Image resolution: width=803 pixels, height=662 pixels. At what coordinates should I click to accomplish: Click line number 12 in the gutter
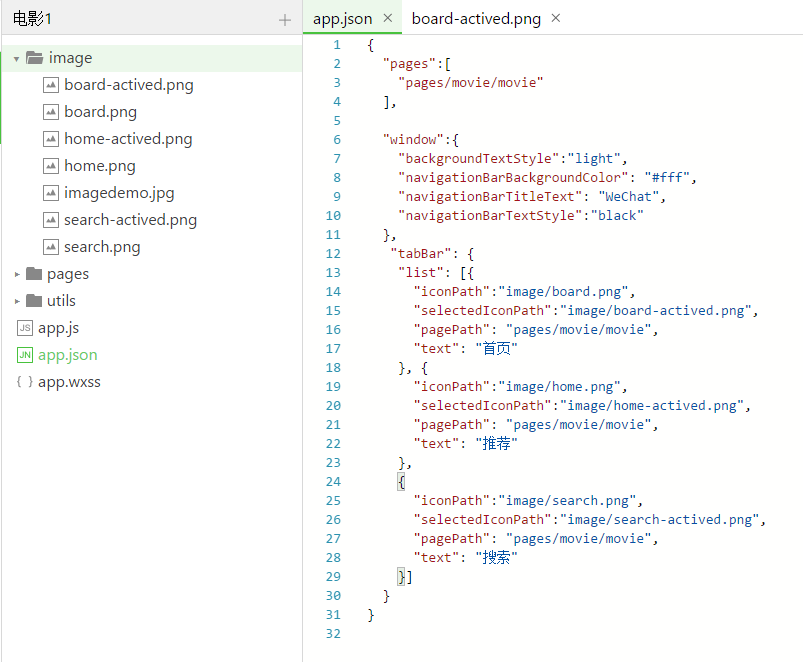click(333, 254)
